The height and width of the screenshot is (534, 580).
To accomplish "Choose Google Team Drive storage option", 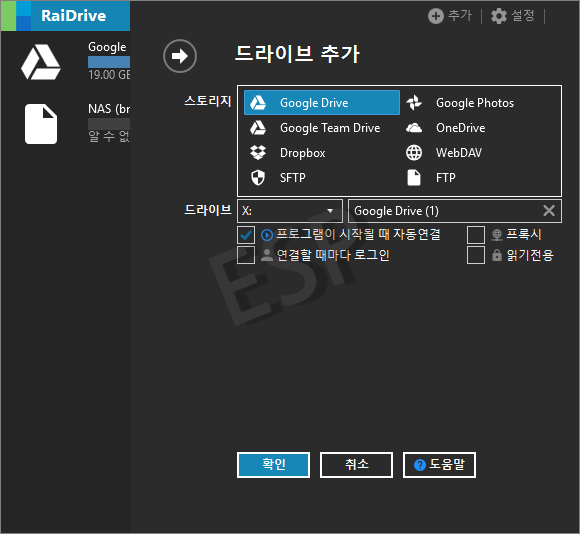I will point(322,128).
